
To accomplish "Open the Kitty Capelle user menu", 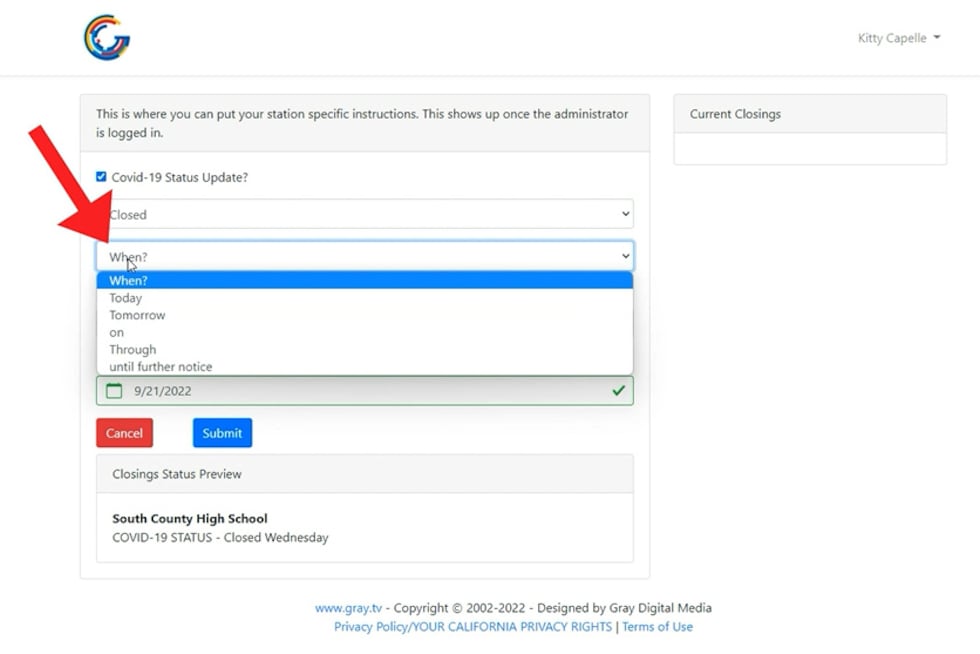I will coord(898,38).
